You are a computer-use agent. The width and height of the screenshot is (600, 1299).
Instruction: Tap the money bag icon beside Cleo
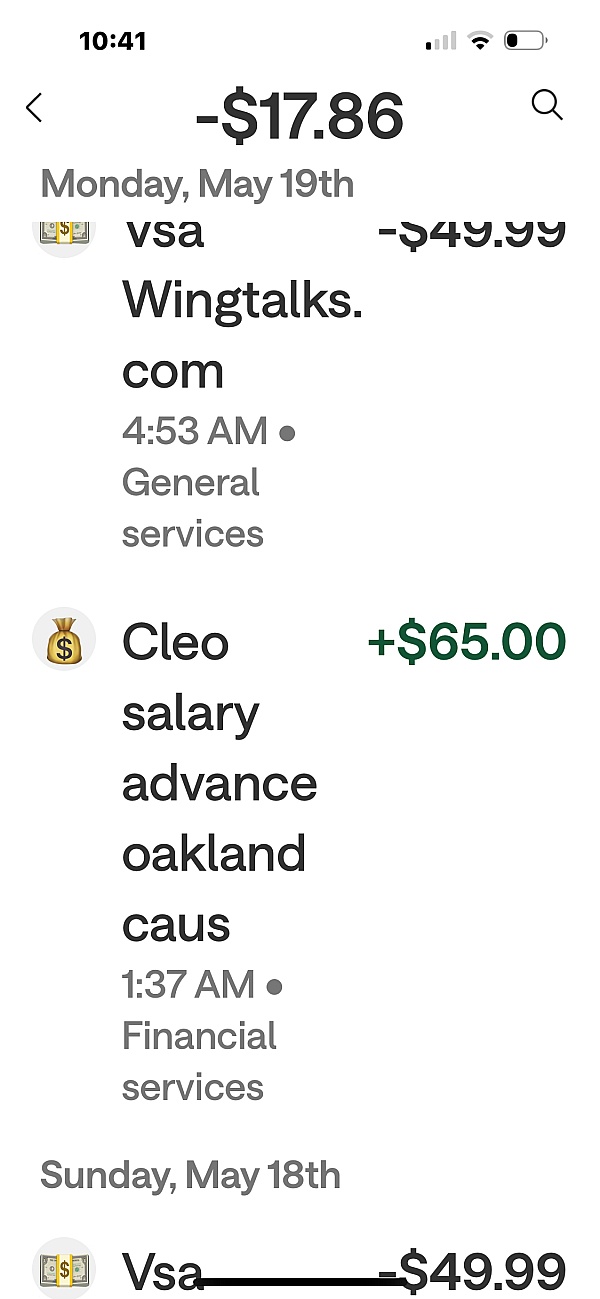64,640
